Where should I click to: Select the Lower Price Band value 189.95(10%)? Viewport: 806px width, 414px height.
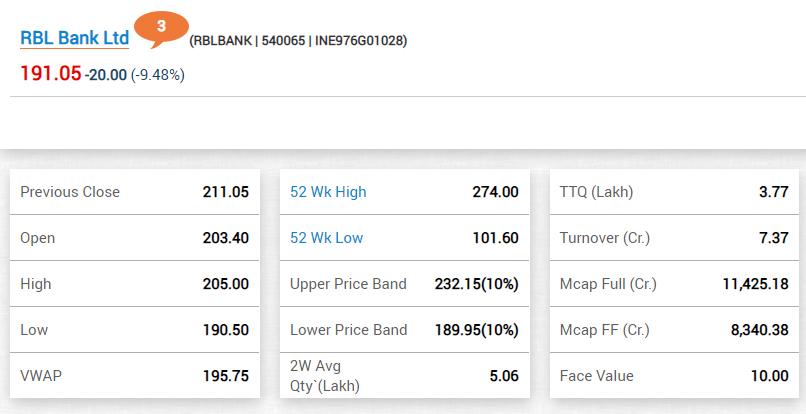pos(476,330)
